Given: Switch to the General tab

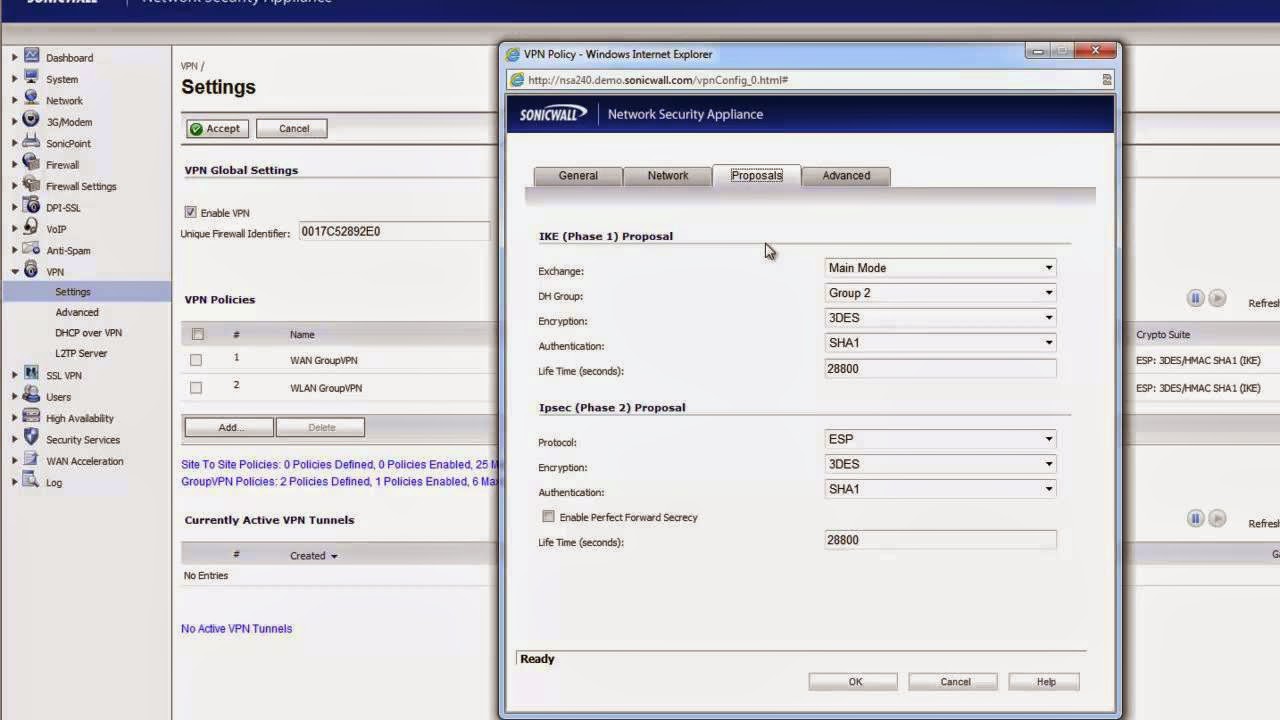Looking at the screenshot, I should click(578, 176).
